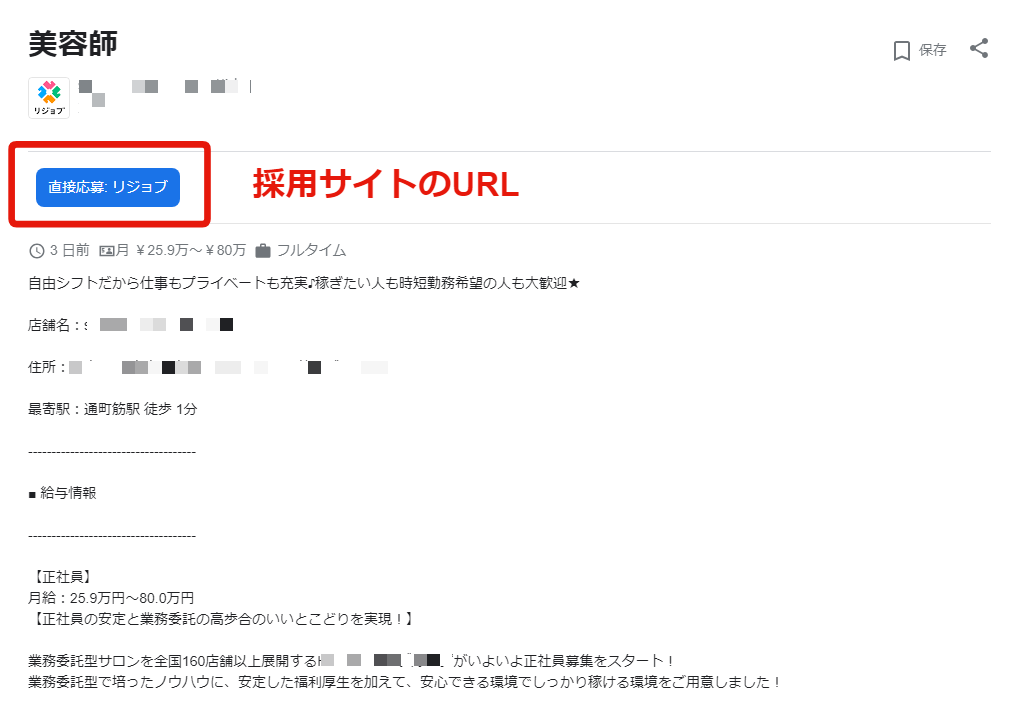Click the 【正社員】 heading text
This screenshot has height=702, width=1010.
click(61, 577)
